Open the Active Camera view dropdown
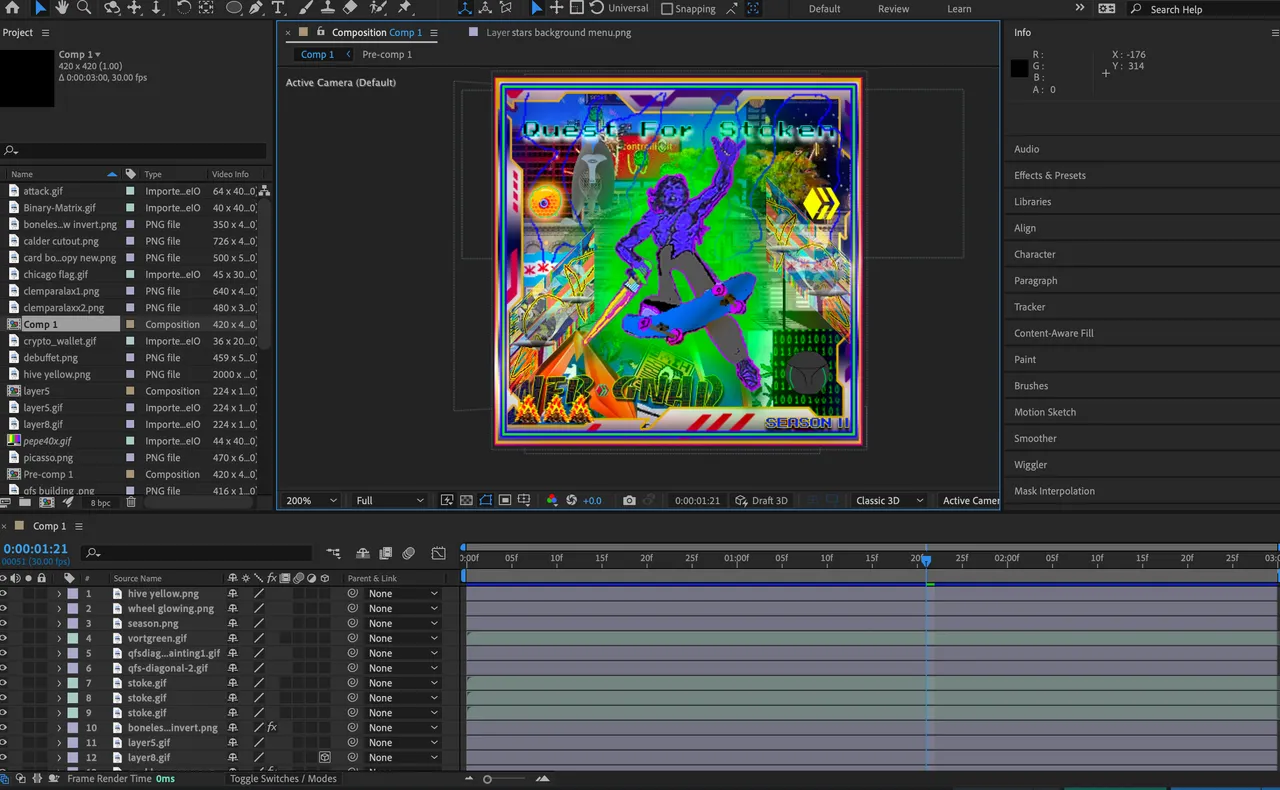The width and height of the screenshot is (1280, 790). coord(968,500)
